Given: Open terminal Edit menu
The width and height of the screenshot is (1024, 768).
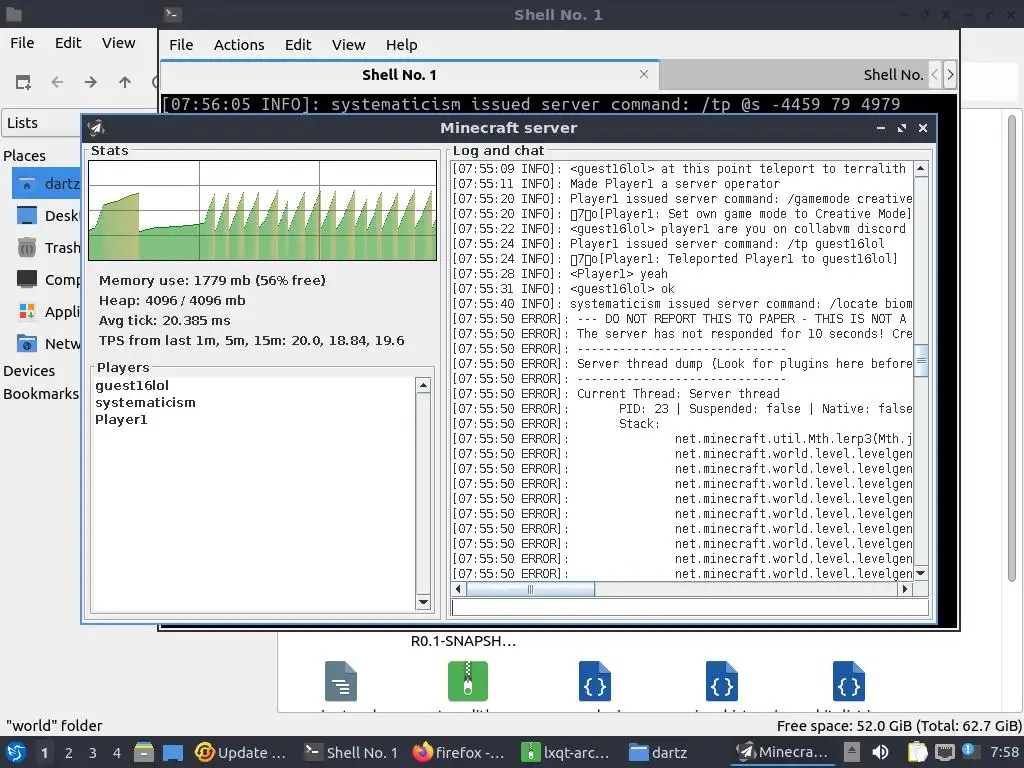Looking at the screenshot, I should point(298,44).
